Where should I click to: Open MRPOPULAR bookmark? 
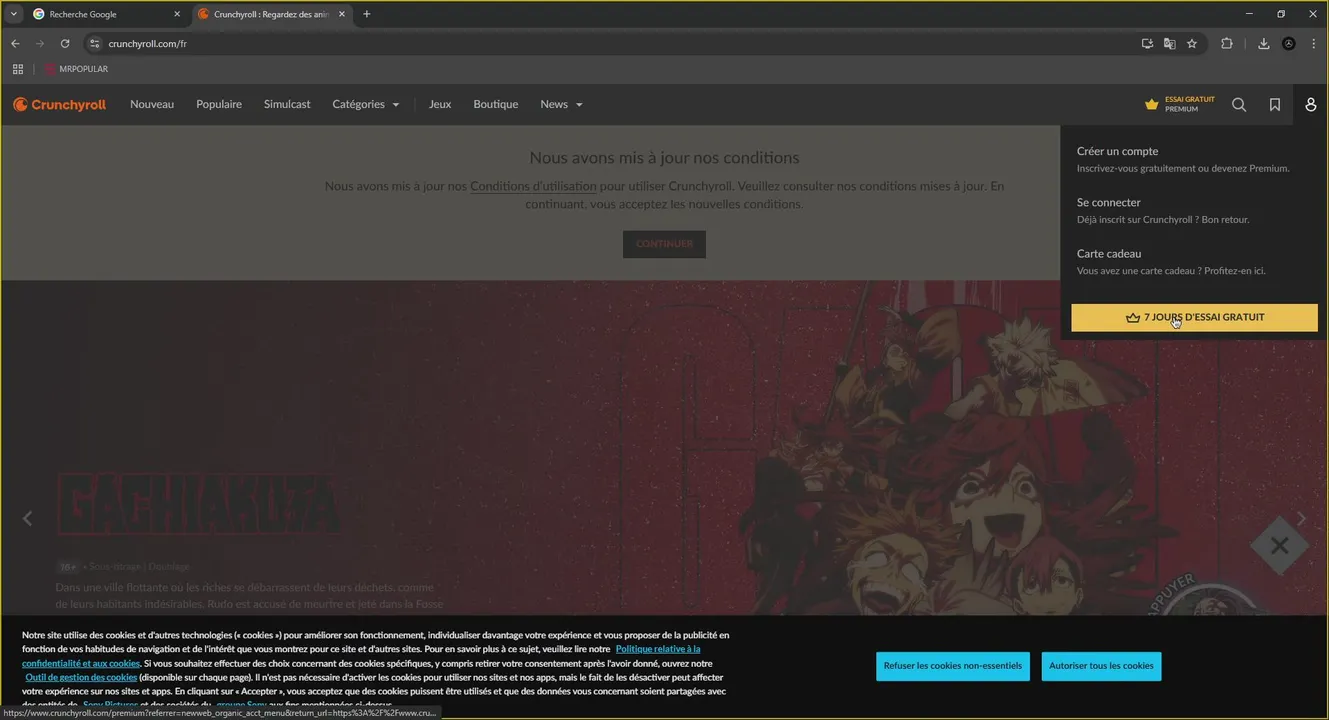click(76, 69)
